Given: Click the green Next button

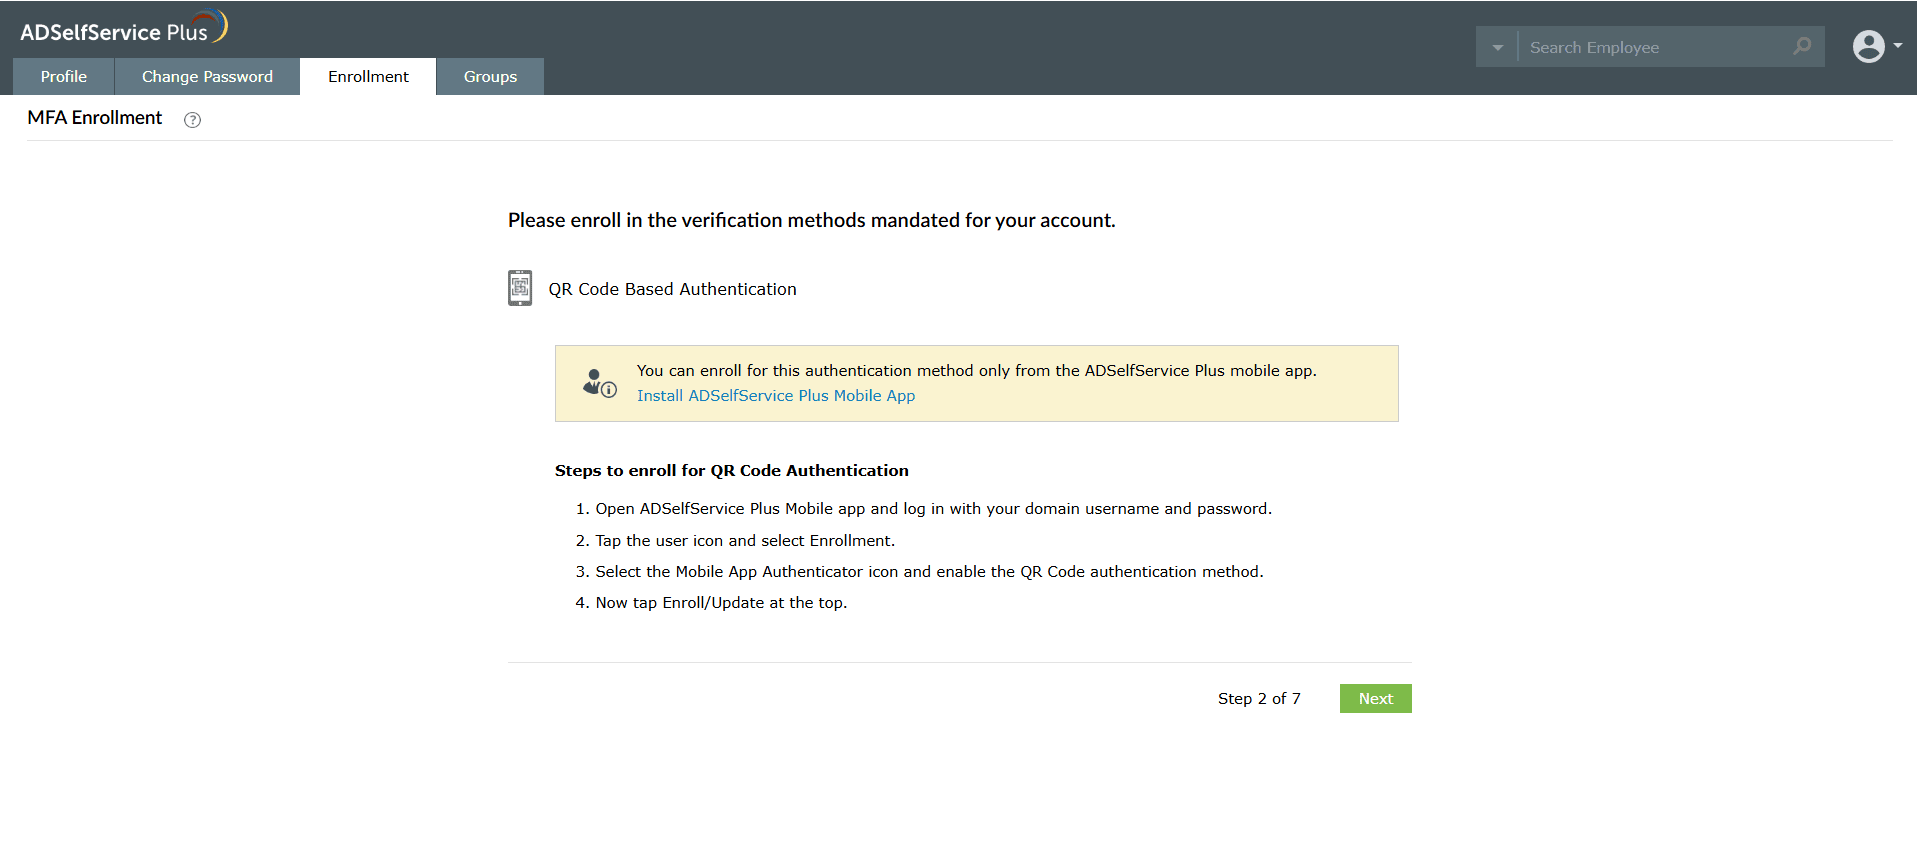Looking at the screenshot, I should (x=1375, y=698).
